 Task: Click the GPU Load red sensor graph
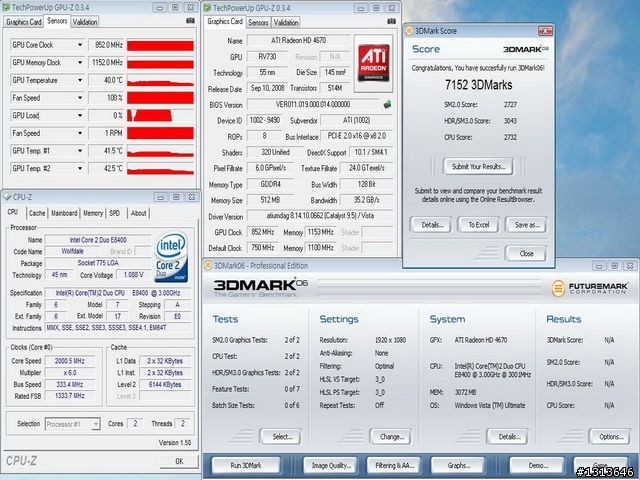[x=160, y=116]
